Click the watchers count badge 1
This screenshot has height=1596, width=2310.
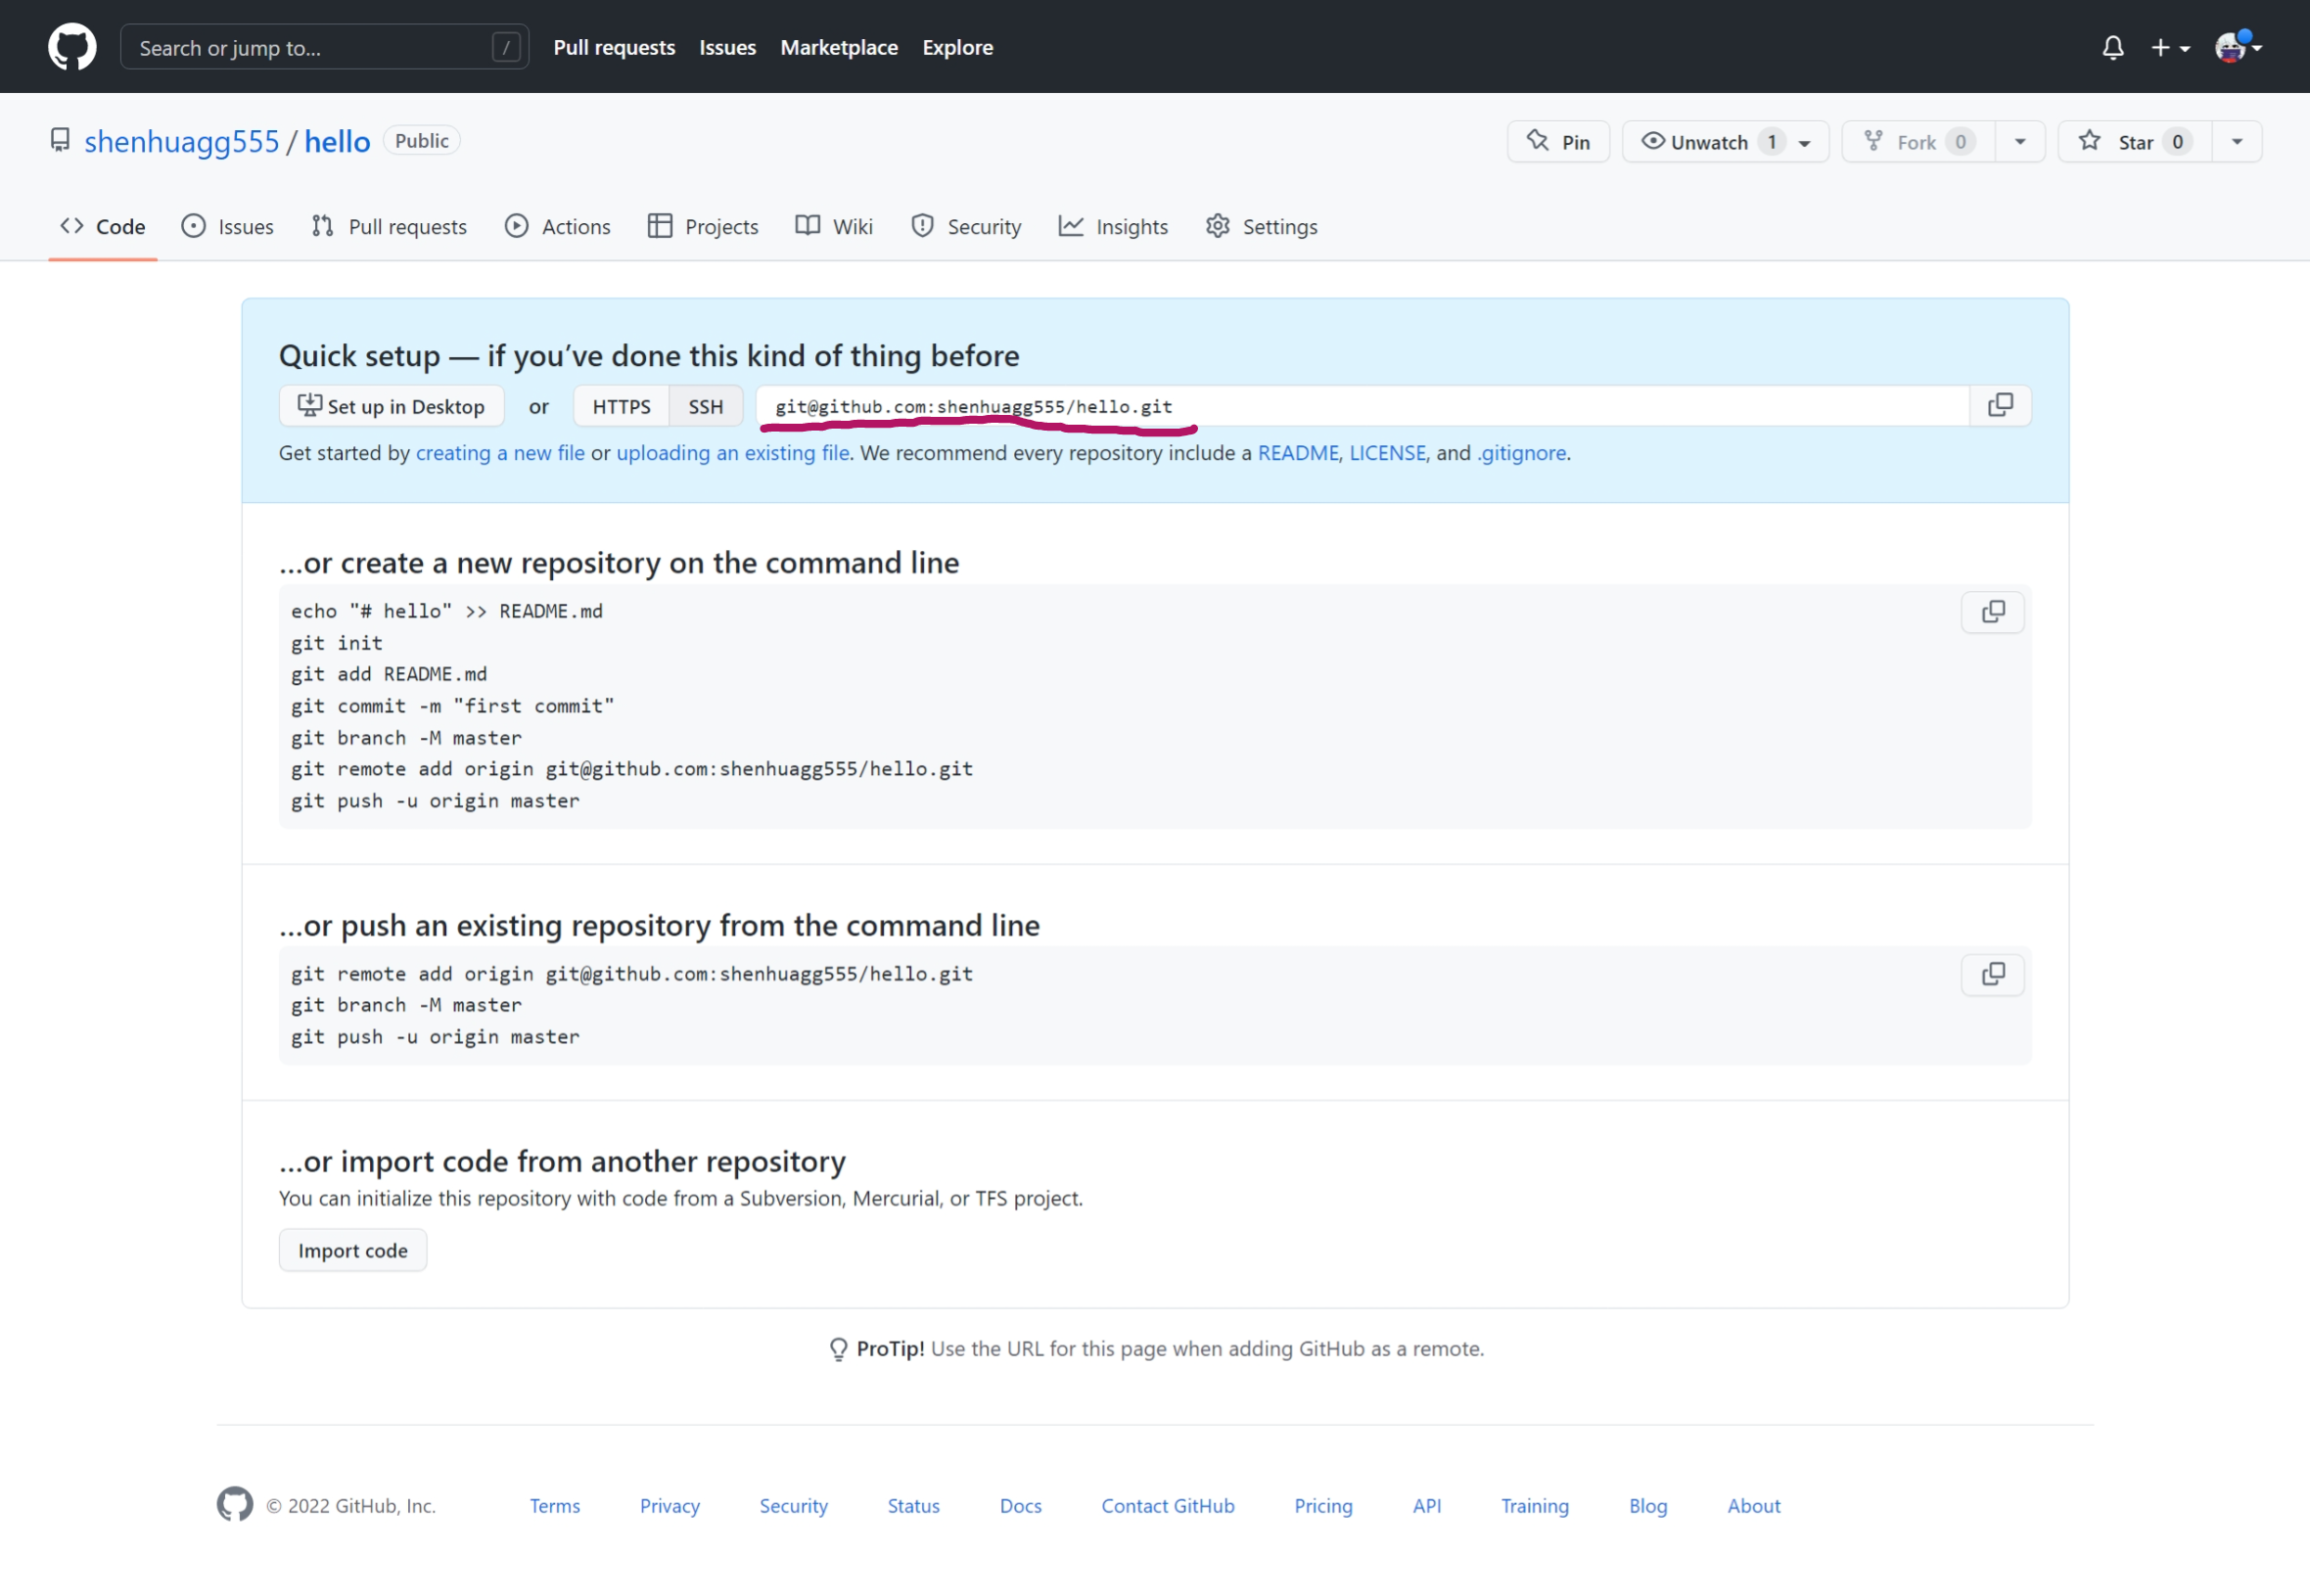coord(1772,141)
